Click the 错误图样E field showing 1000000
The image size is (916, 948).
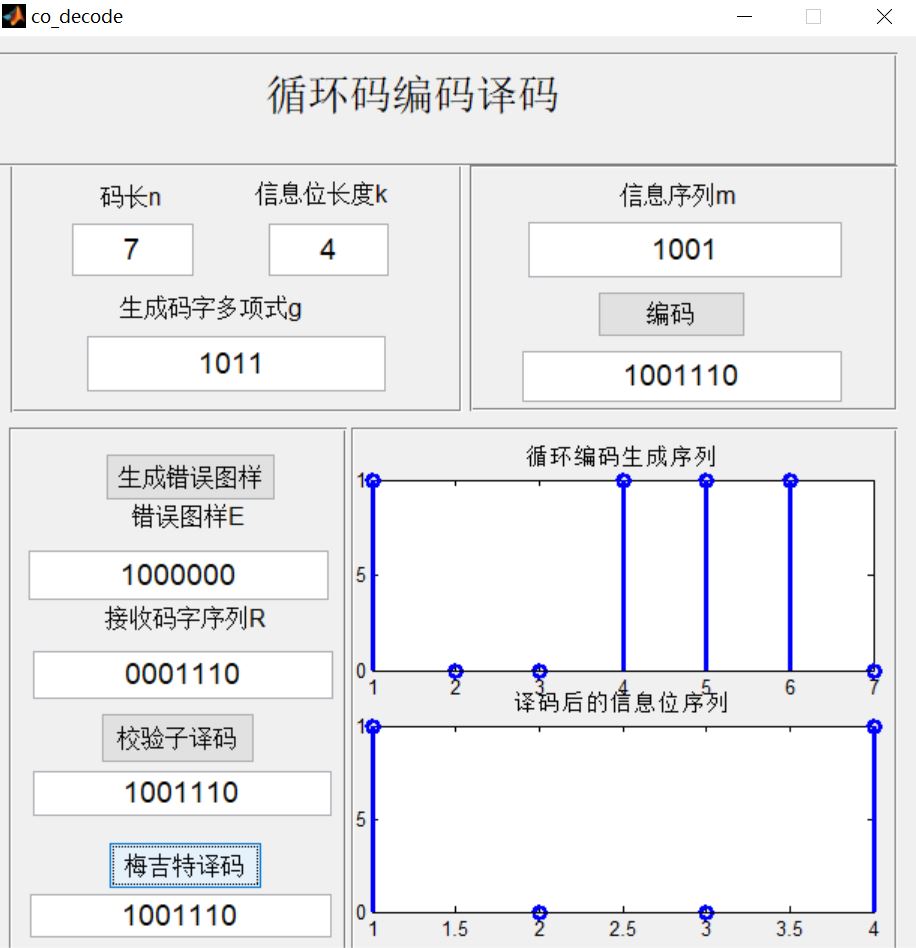(181, 575)
